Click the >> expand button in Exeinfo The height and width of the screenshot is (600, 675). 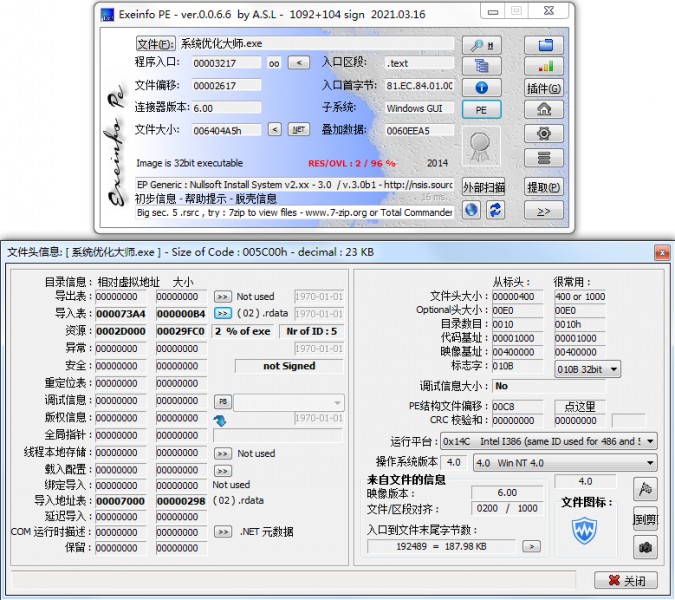(544, 211)
